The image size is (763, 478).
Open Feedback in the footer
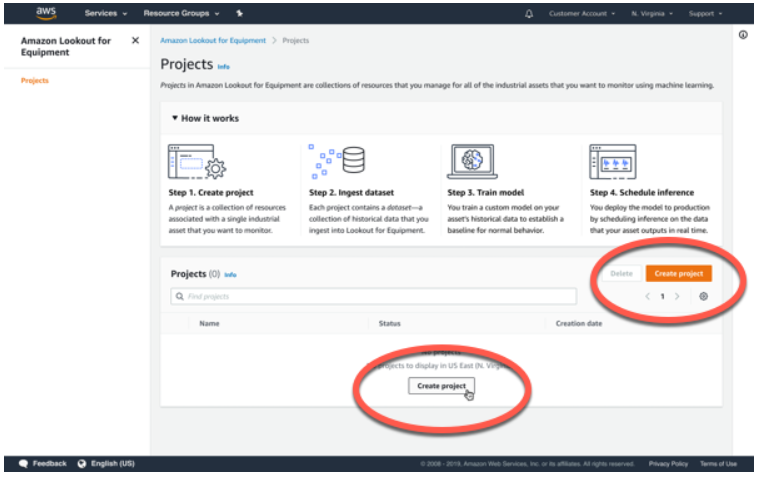49,463
